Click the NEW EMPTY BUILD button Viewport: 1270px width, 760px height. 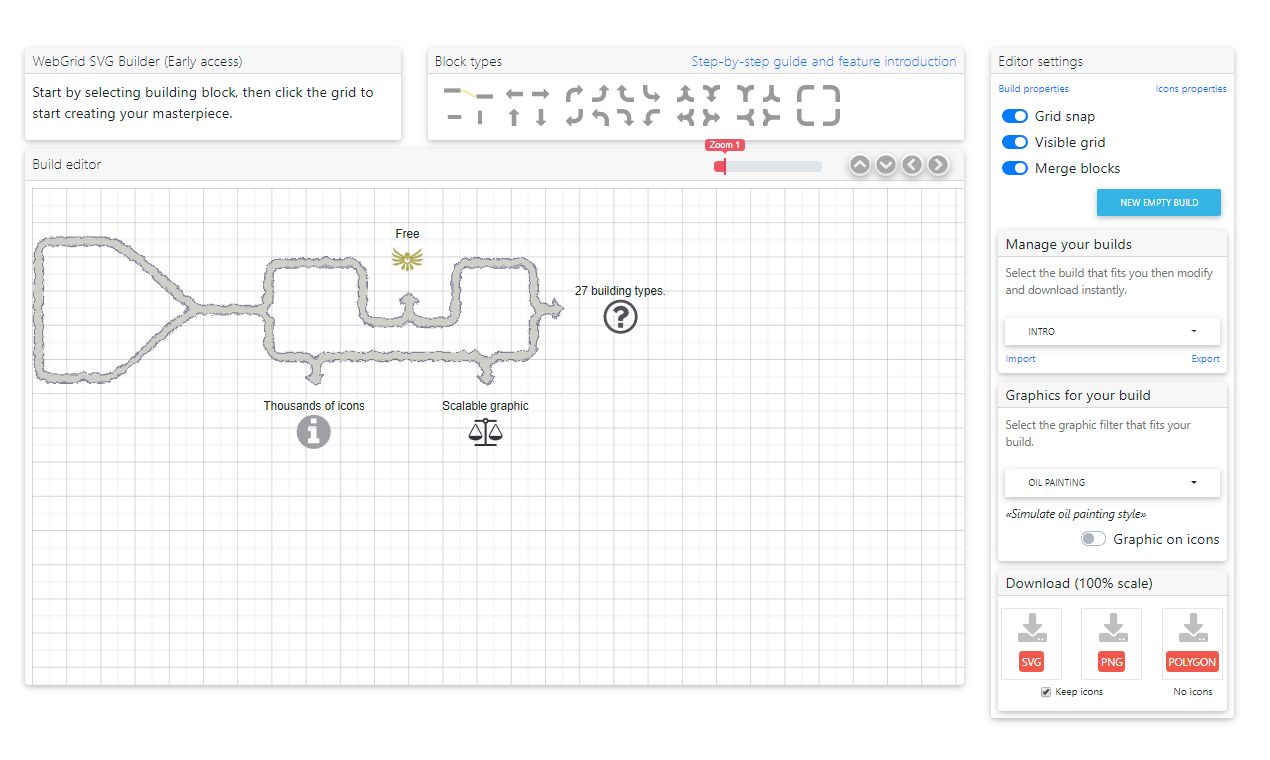1158,202
